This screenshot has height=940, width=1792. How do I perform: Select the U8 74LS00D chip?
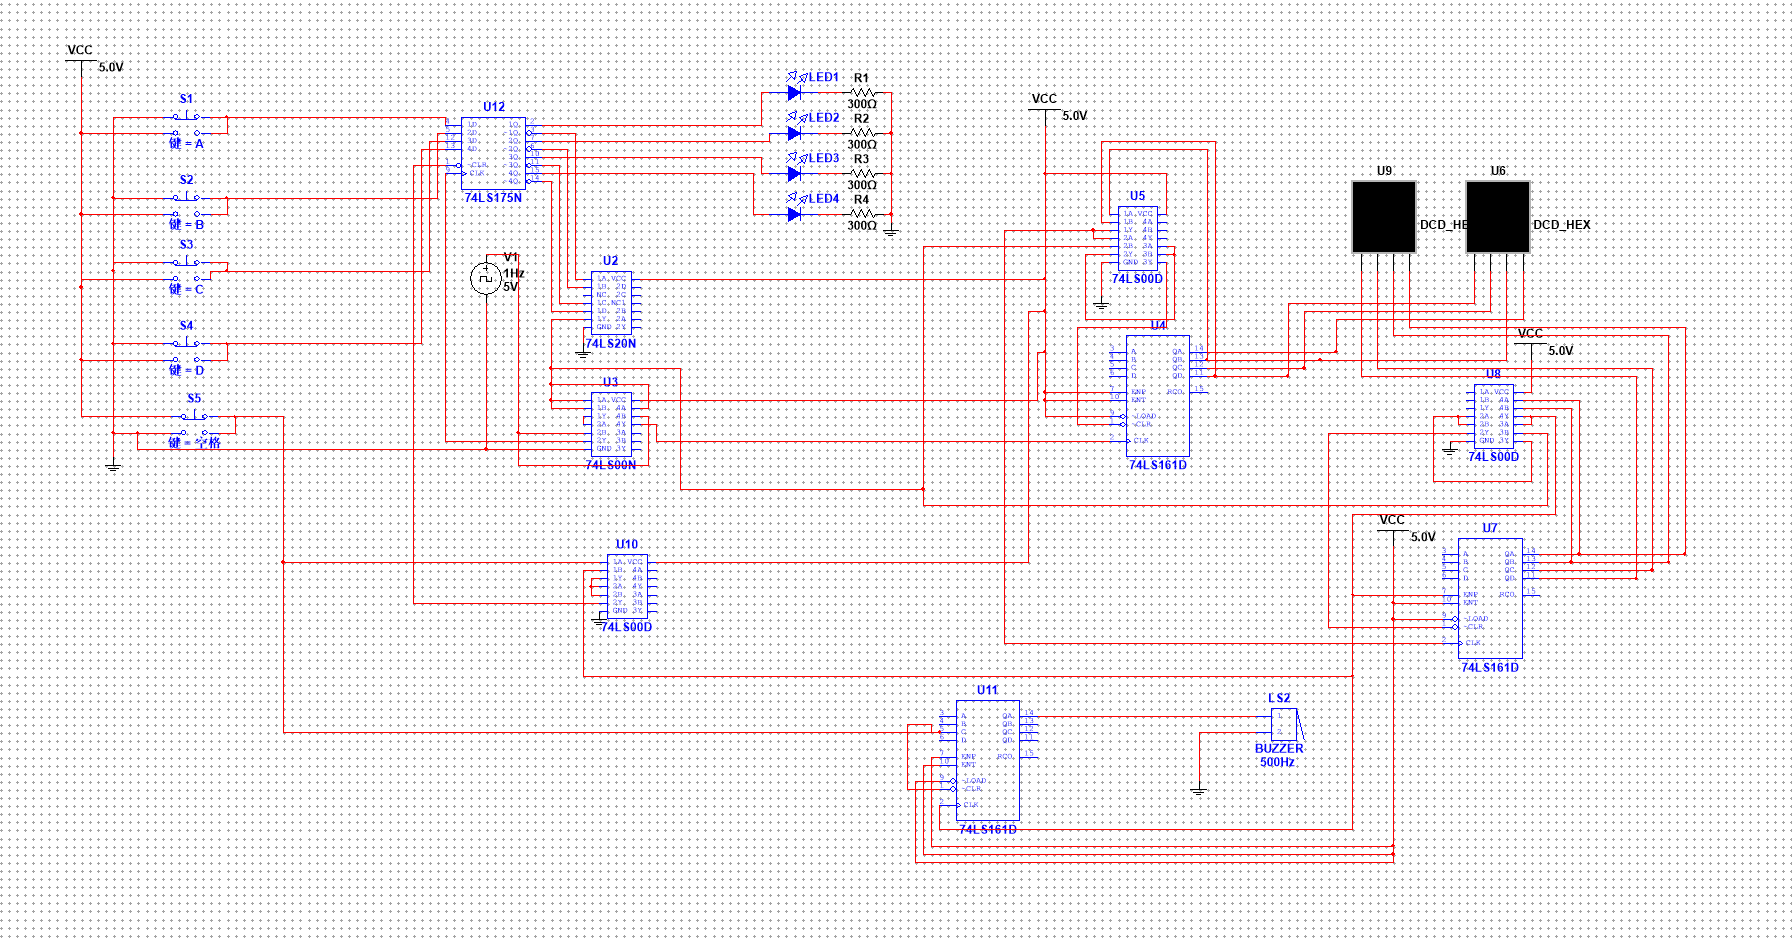point(1493,415)
